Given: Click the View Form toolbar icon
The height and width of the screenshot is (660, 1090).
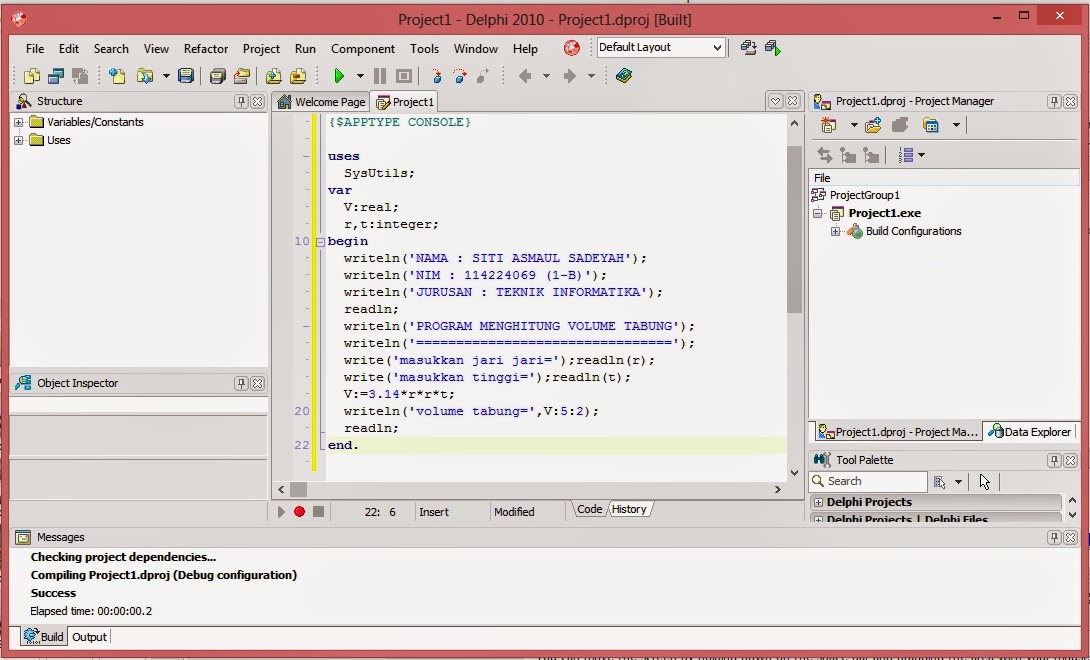Looking at the screenshot, I should coord(56,76).
